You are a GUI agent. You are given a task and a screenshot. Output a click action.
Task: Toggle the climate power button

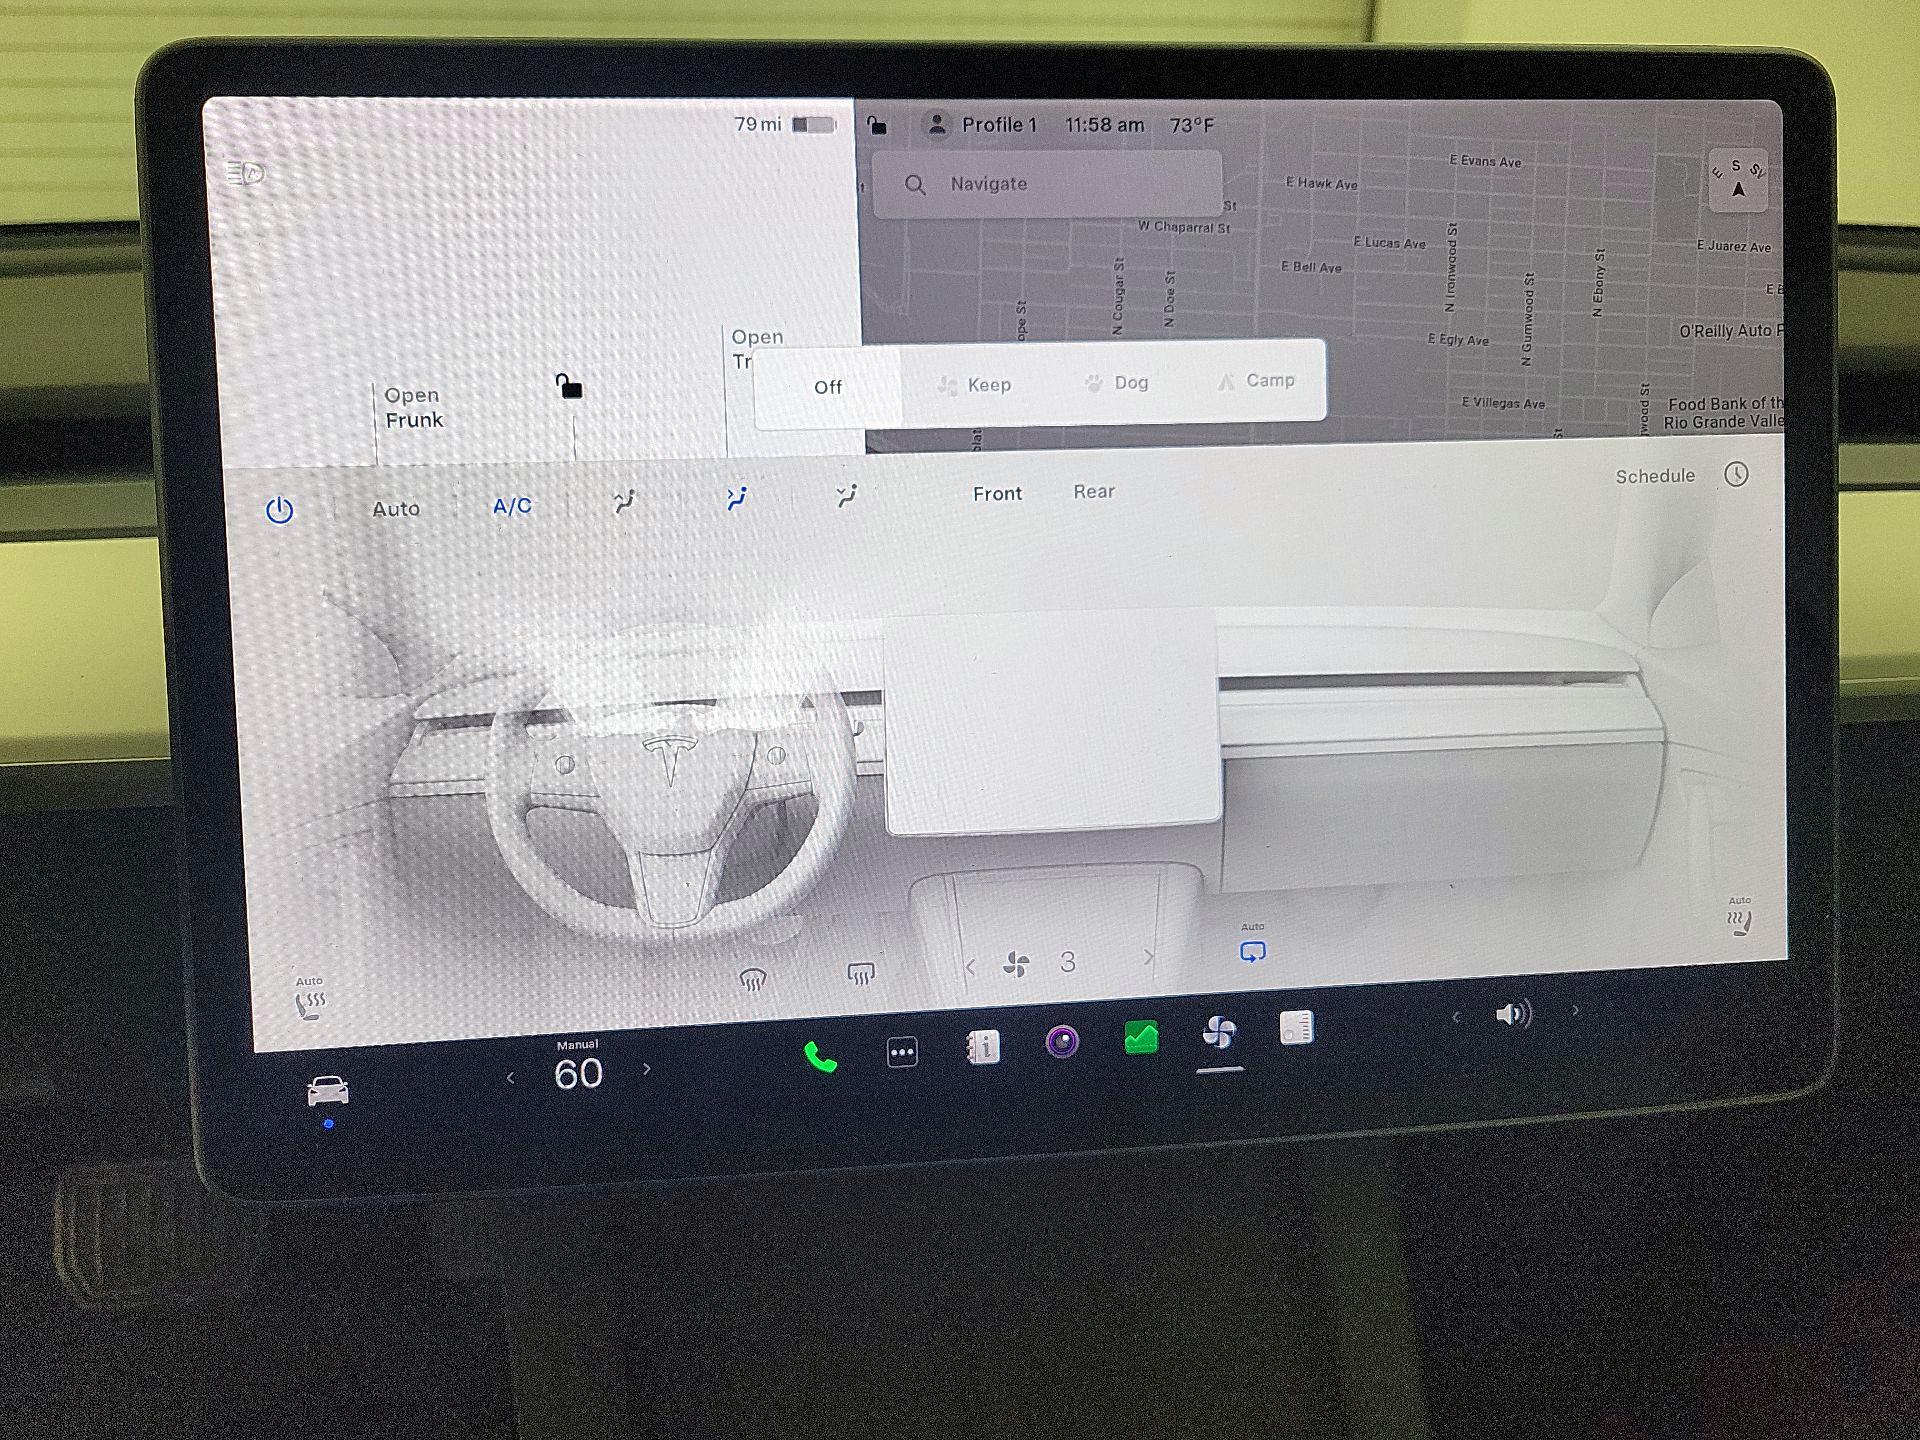click(x=280, y=511)
